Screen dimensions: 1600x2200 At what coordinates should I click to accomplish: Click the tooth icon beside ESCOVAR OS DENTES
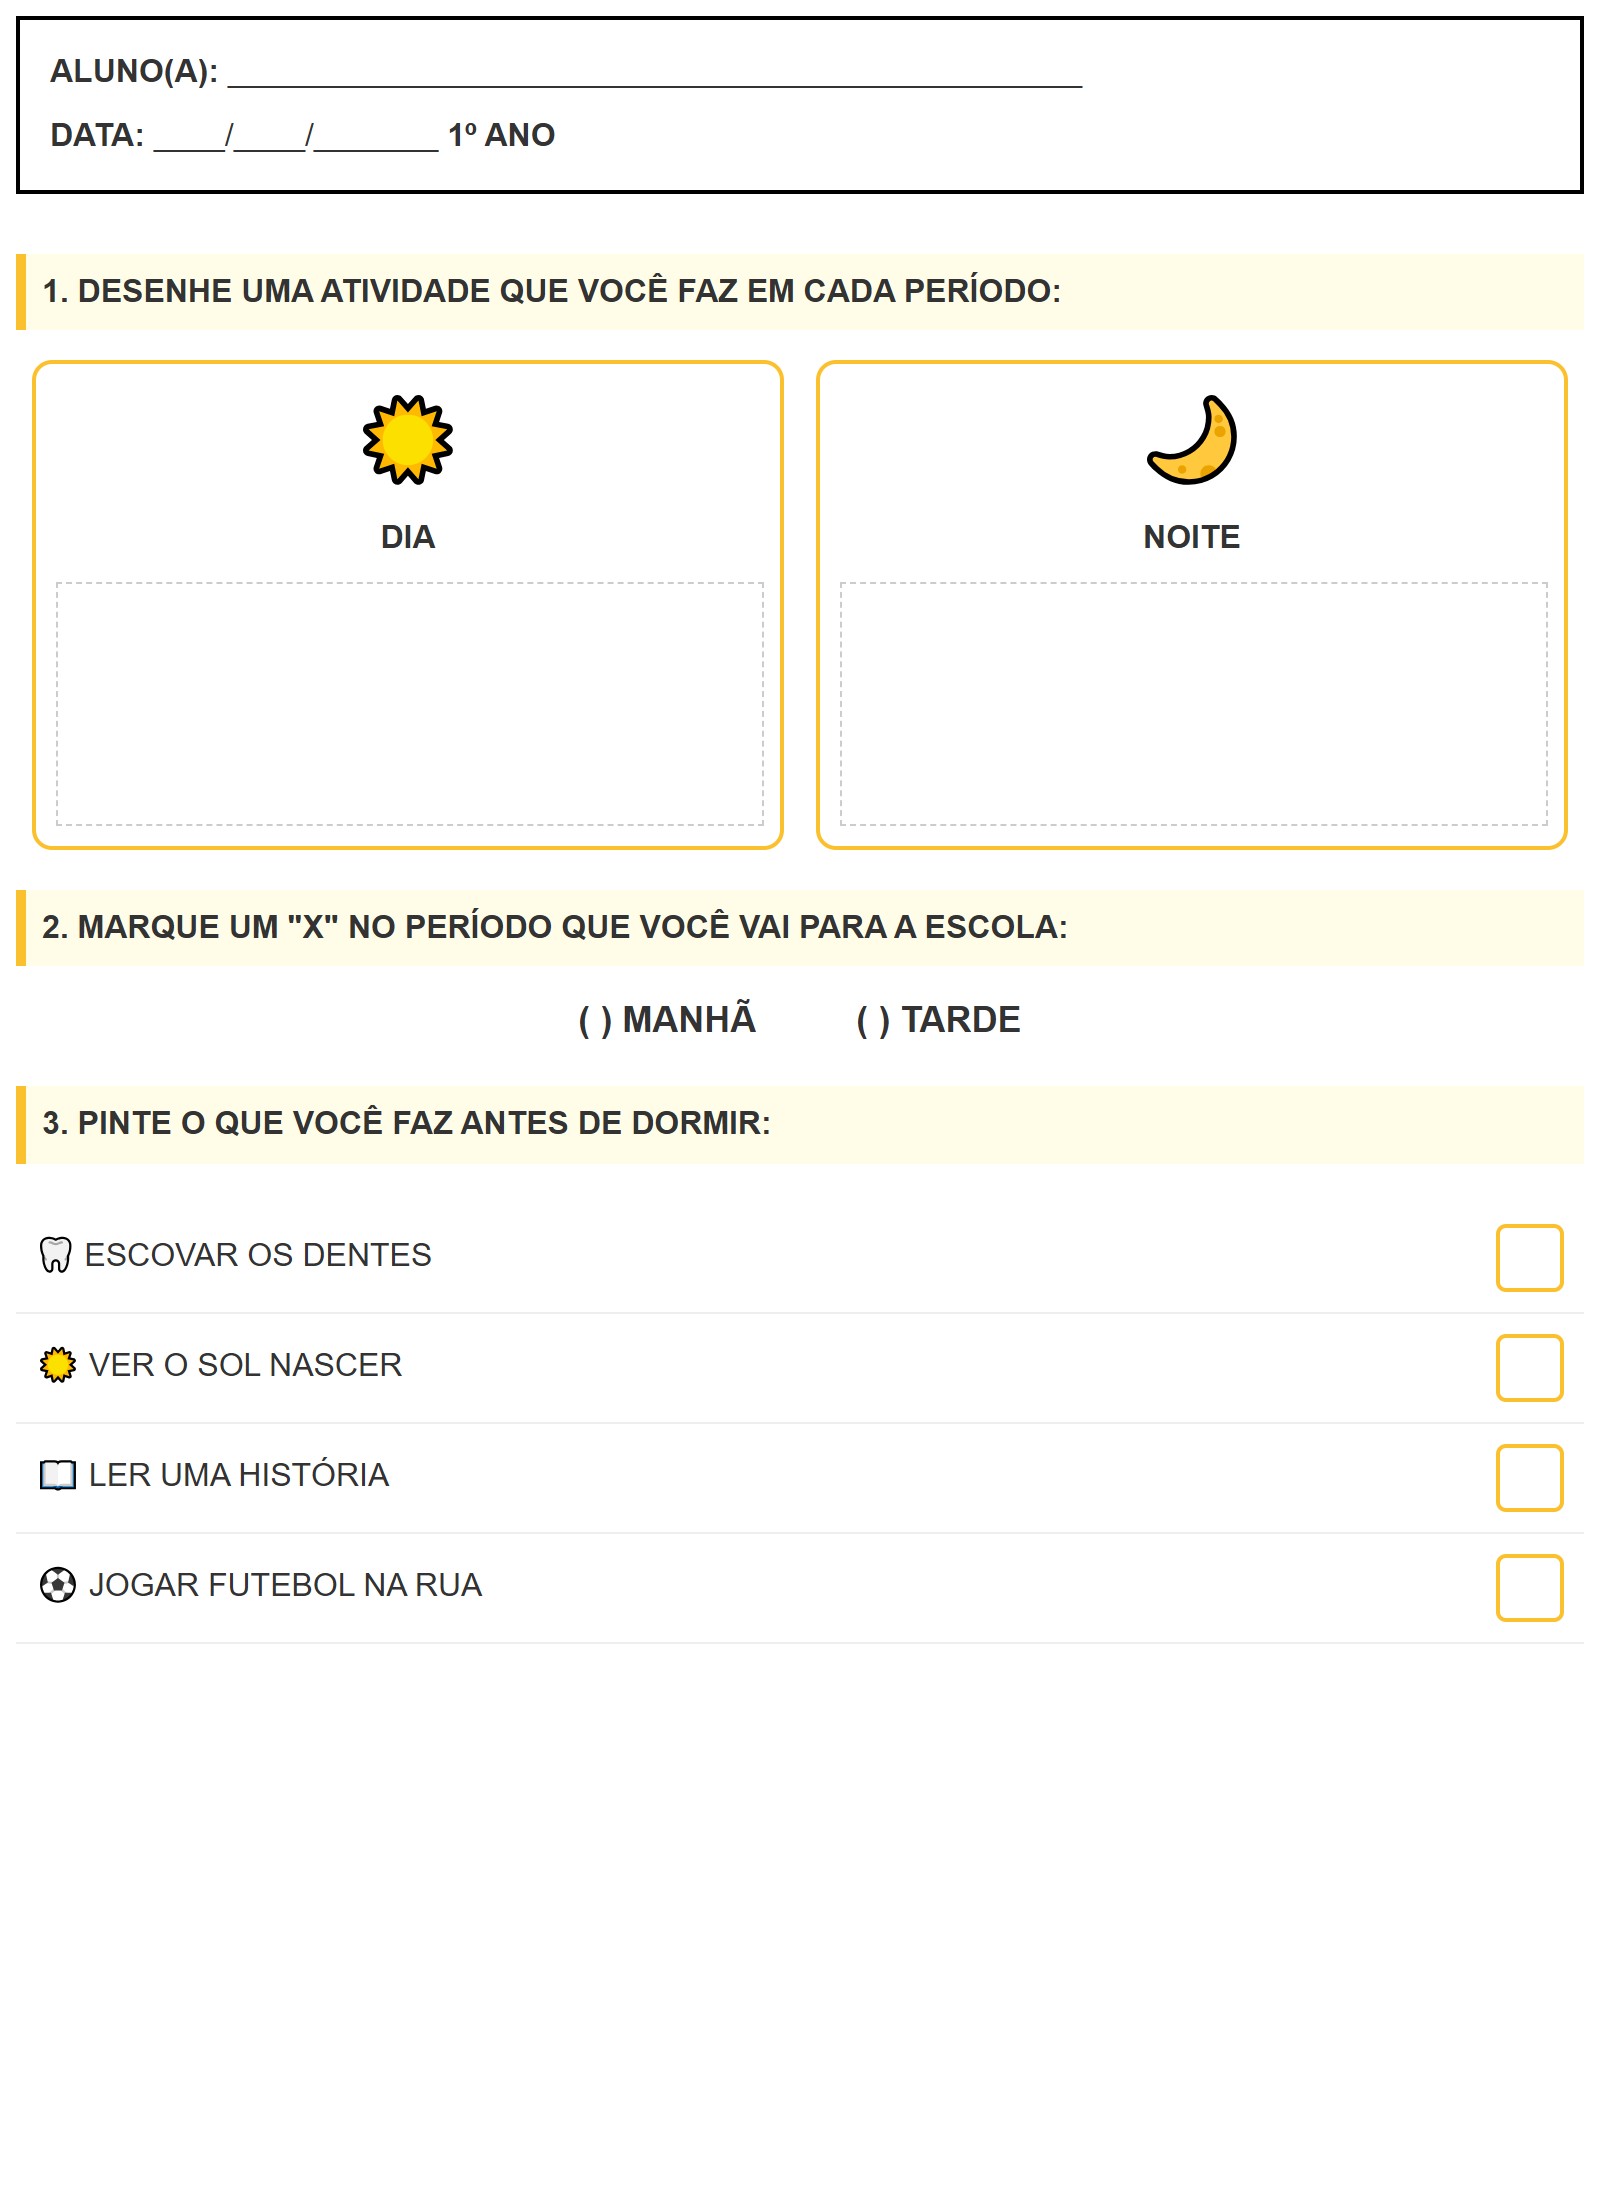tap(55, 1255)
